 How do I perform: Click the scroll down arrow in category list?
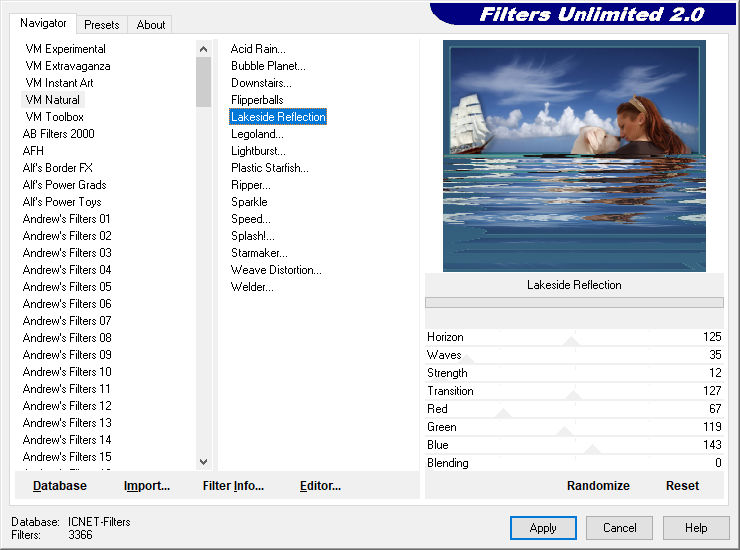pyautogui.click(x=203, y=462)
